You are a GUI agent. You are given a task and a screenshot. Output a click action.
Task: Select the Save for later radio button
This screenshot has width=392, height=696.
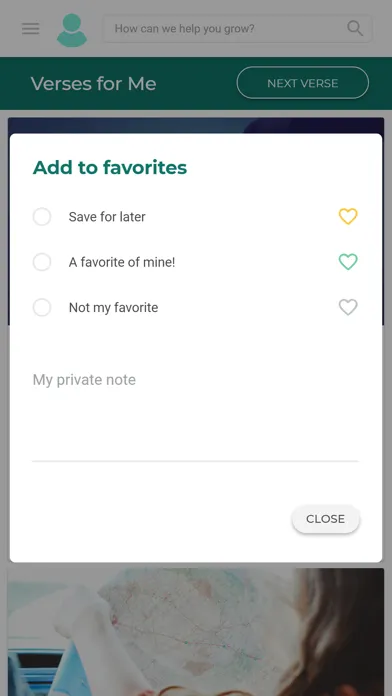[42, 217]
